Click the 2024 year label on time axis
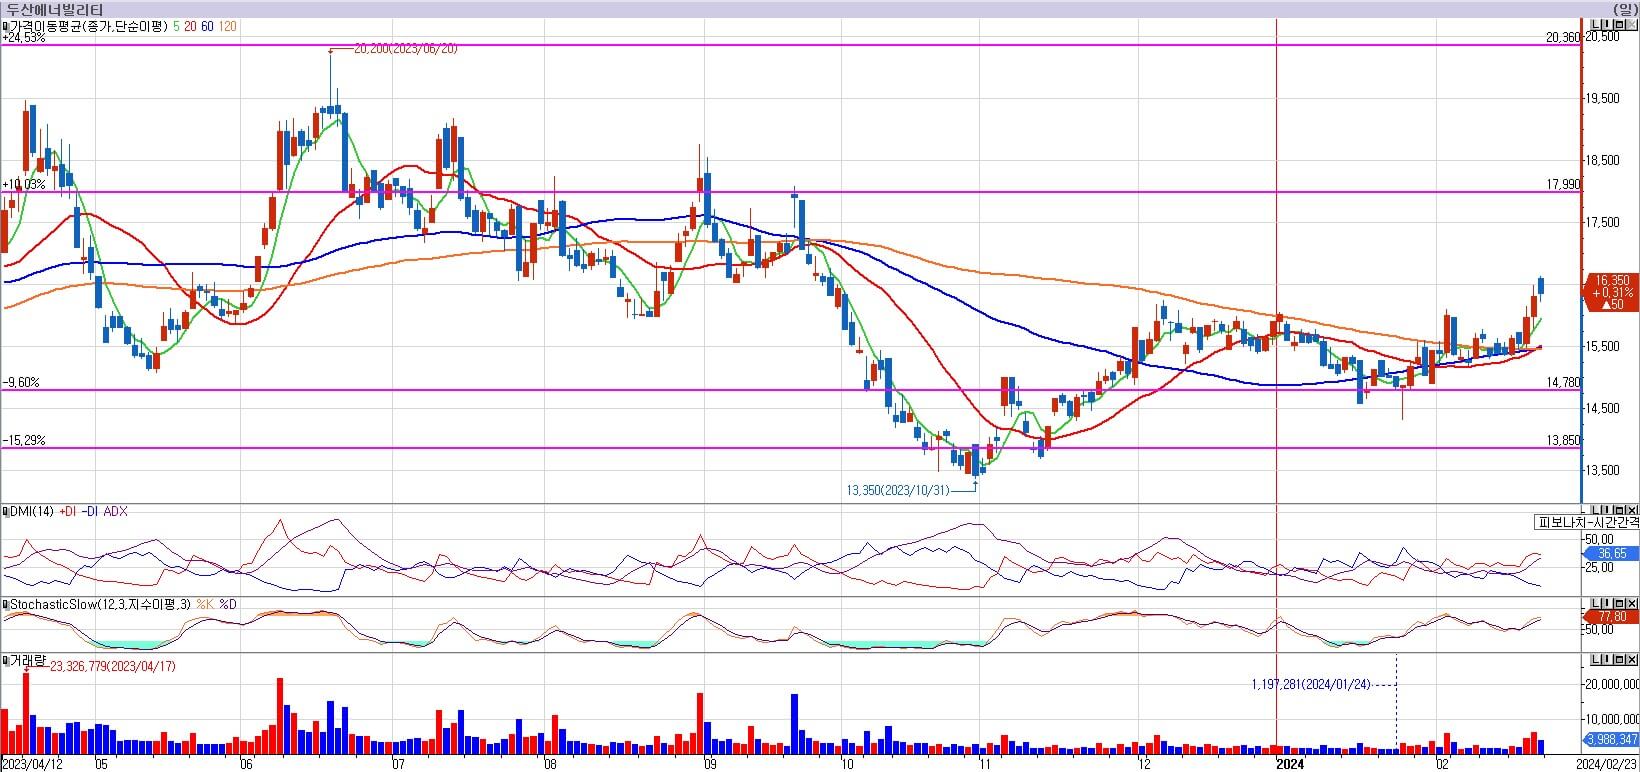1640x772 pixels. tap(1290, 764)
